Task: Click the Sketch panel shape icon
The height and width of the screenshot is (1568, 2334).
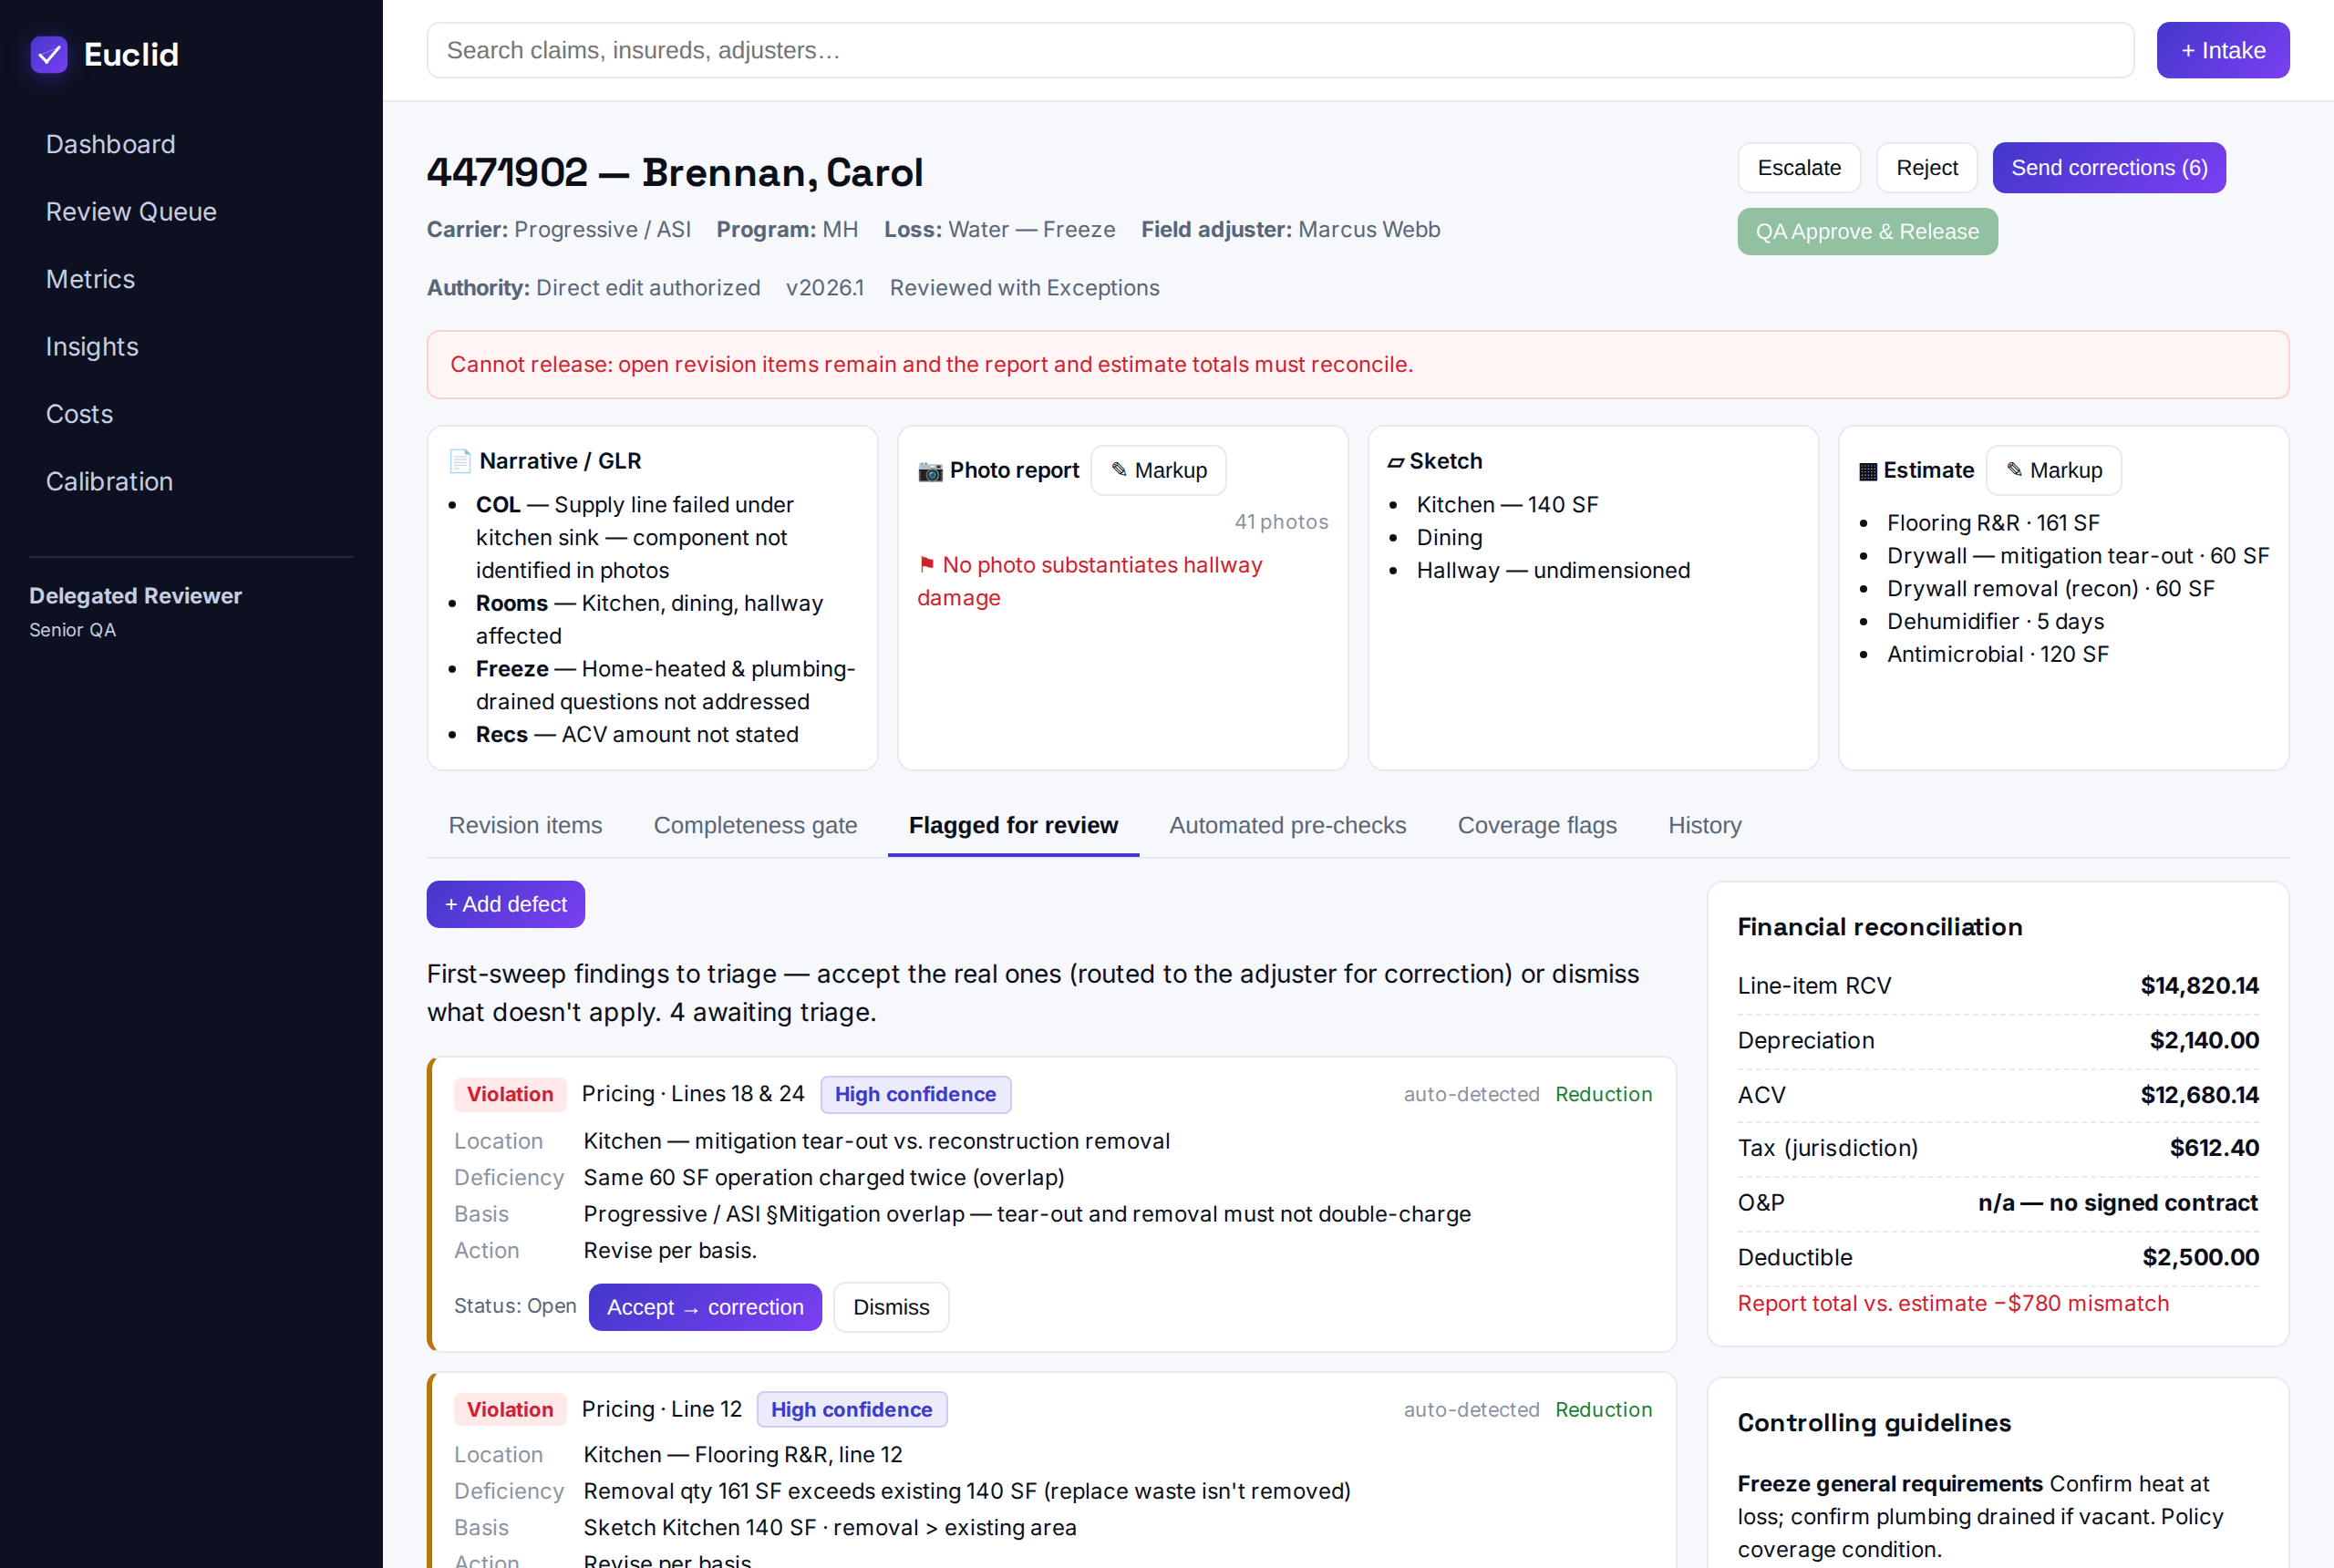Action: click(x=1396, y=461)
